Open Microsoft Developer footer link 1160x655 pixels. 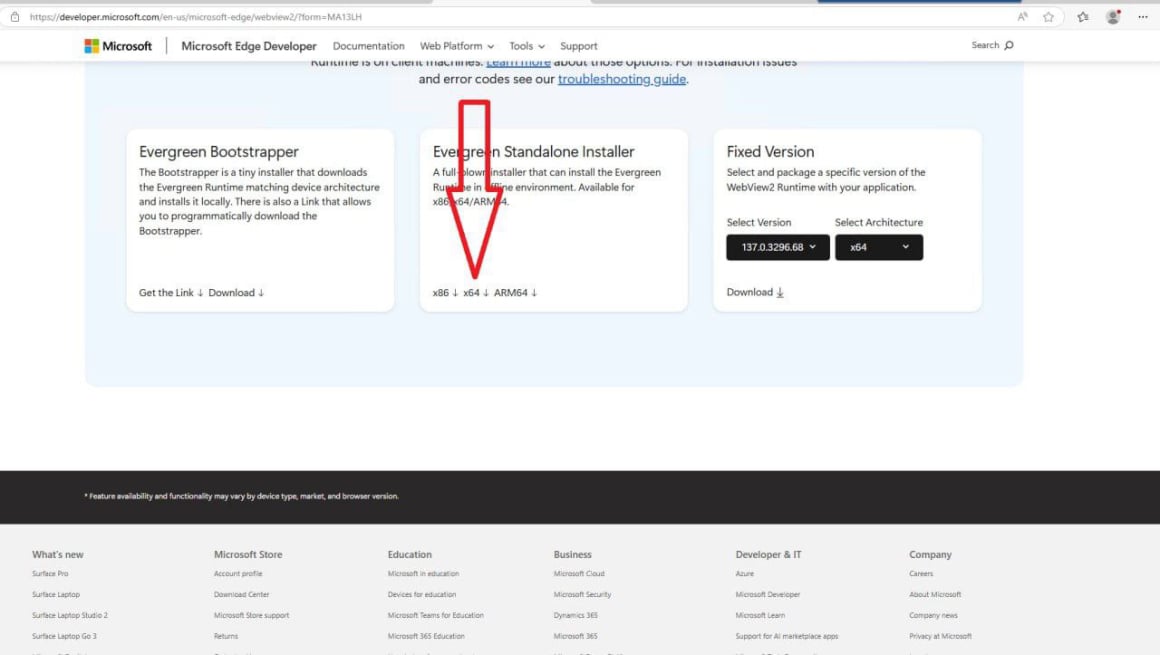tap(768, 594)
